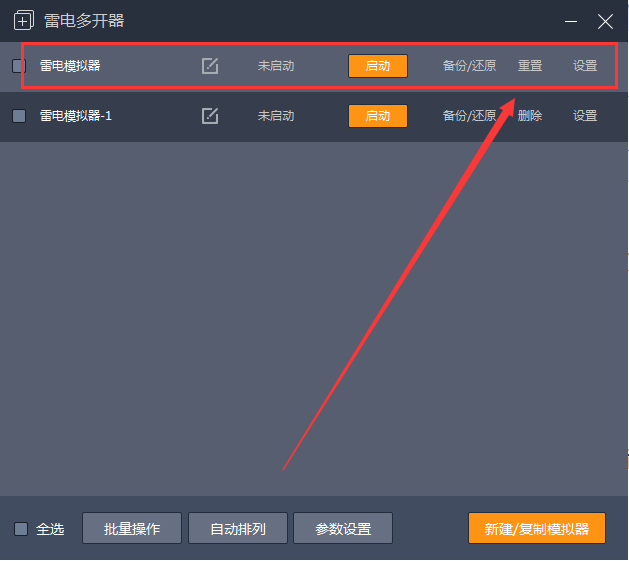Tick the checkbox beside 雷电模拟器-1
Screen dimensions: 629x561
tap(18, 116)
